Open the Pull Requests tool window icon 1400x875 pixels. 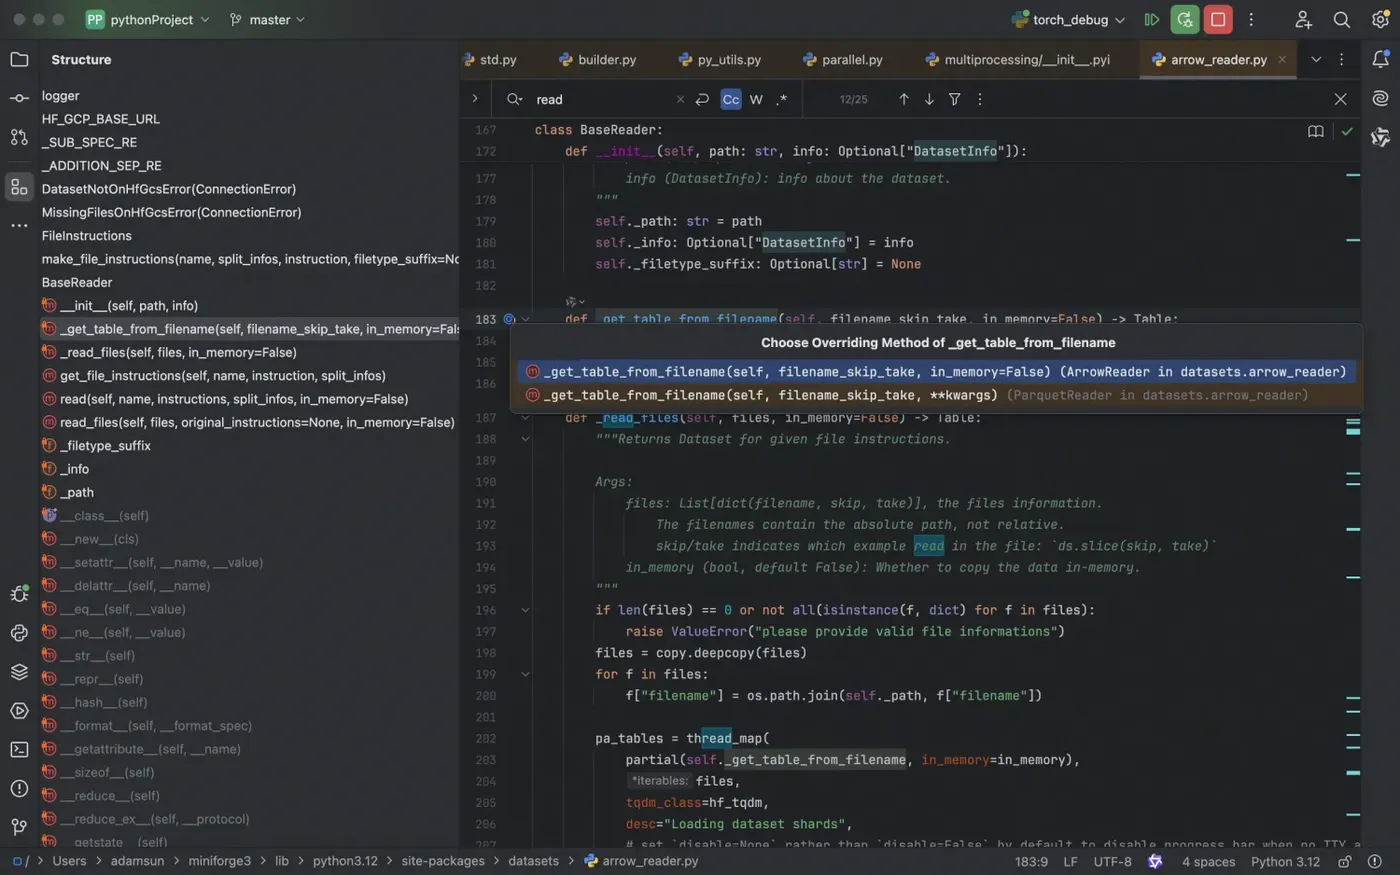(x=19, y=137)
